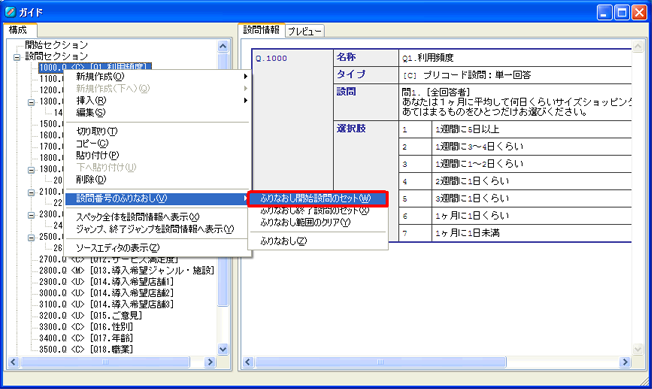
Task: Maximize the ガイド window
Action: click(x=622, y=12)
